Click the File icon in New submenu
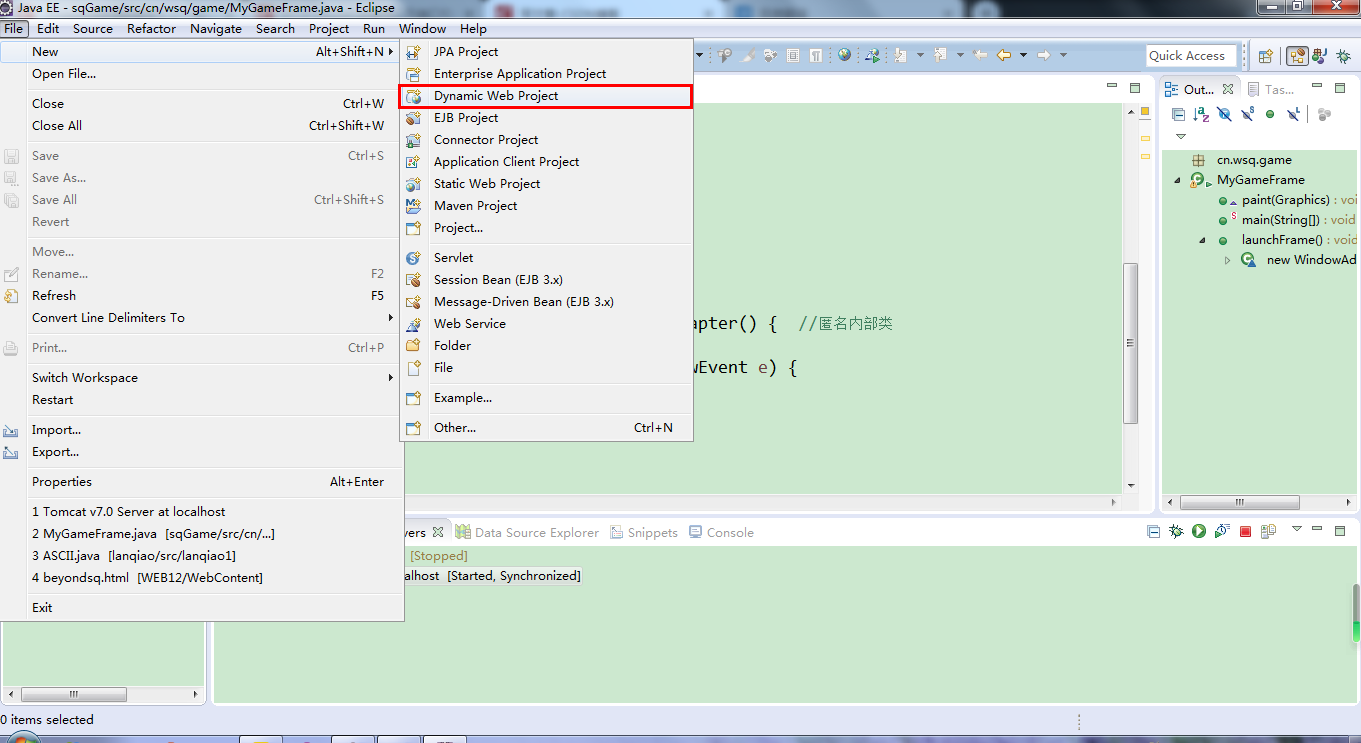The image size is (1361, 743). (x=414, y=368)
